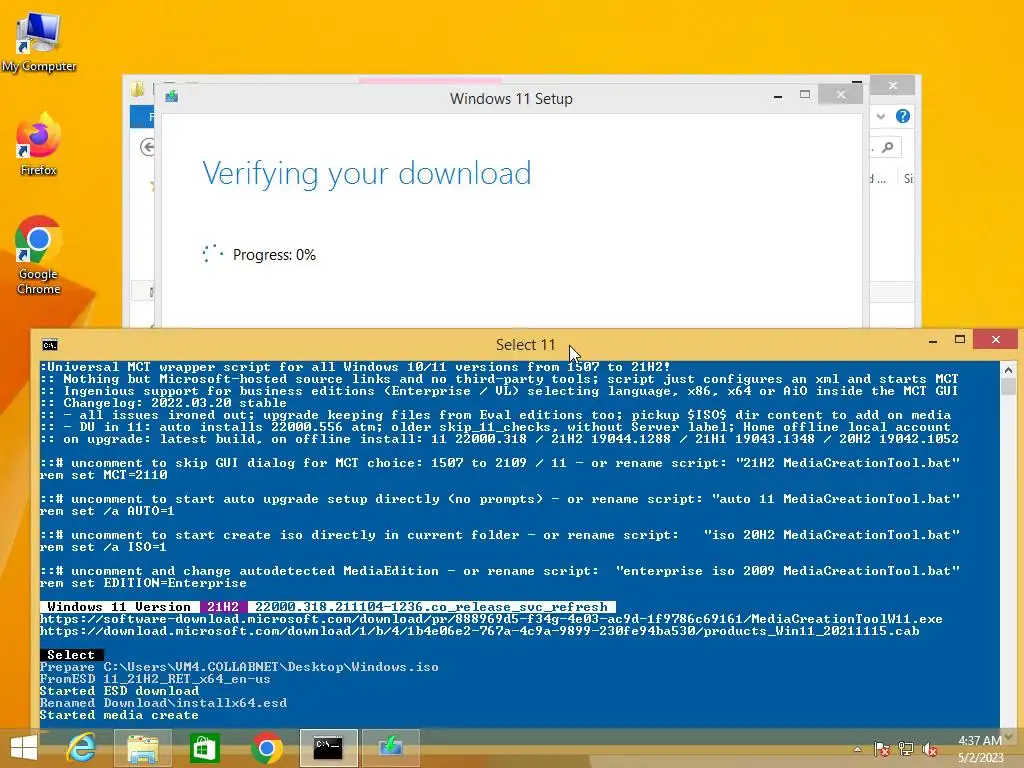Open the clock showing 4:37 AM
The height and width of the screenshot is (768, 1024).
click(x=980, y=741)
